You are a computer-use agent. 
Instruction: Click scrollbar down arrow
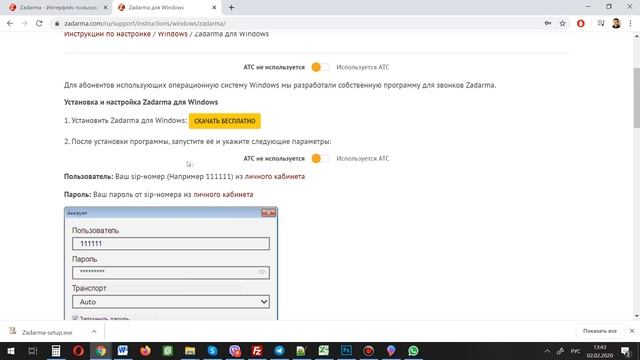[637, 316]
